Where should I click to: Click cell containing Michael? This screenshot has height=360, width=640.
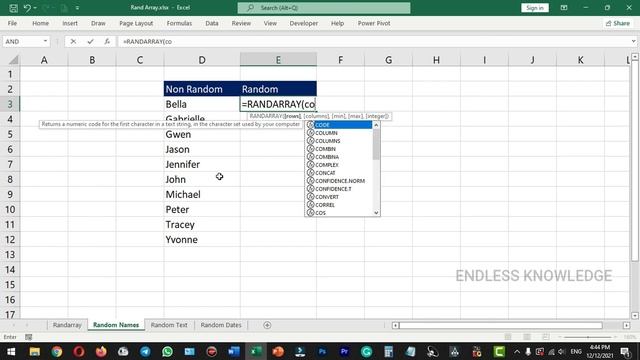(x=202, y=194)
